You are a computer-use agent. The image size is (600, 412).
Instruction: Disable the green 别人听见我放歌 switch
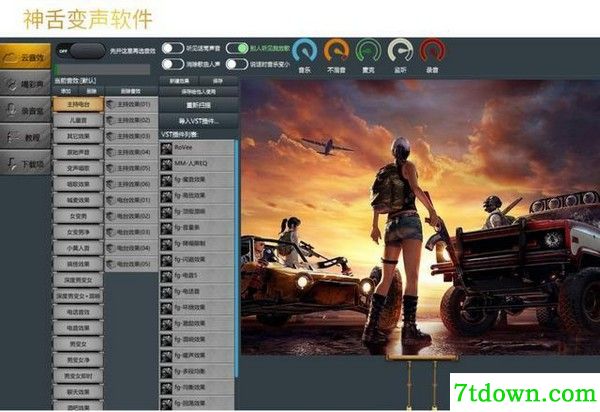pos(237,48)
